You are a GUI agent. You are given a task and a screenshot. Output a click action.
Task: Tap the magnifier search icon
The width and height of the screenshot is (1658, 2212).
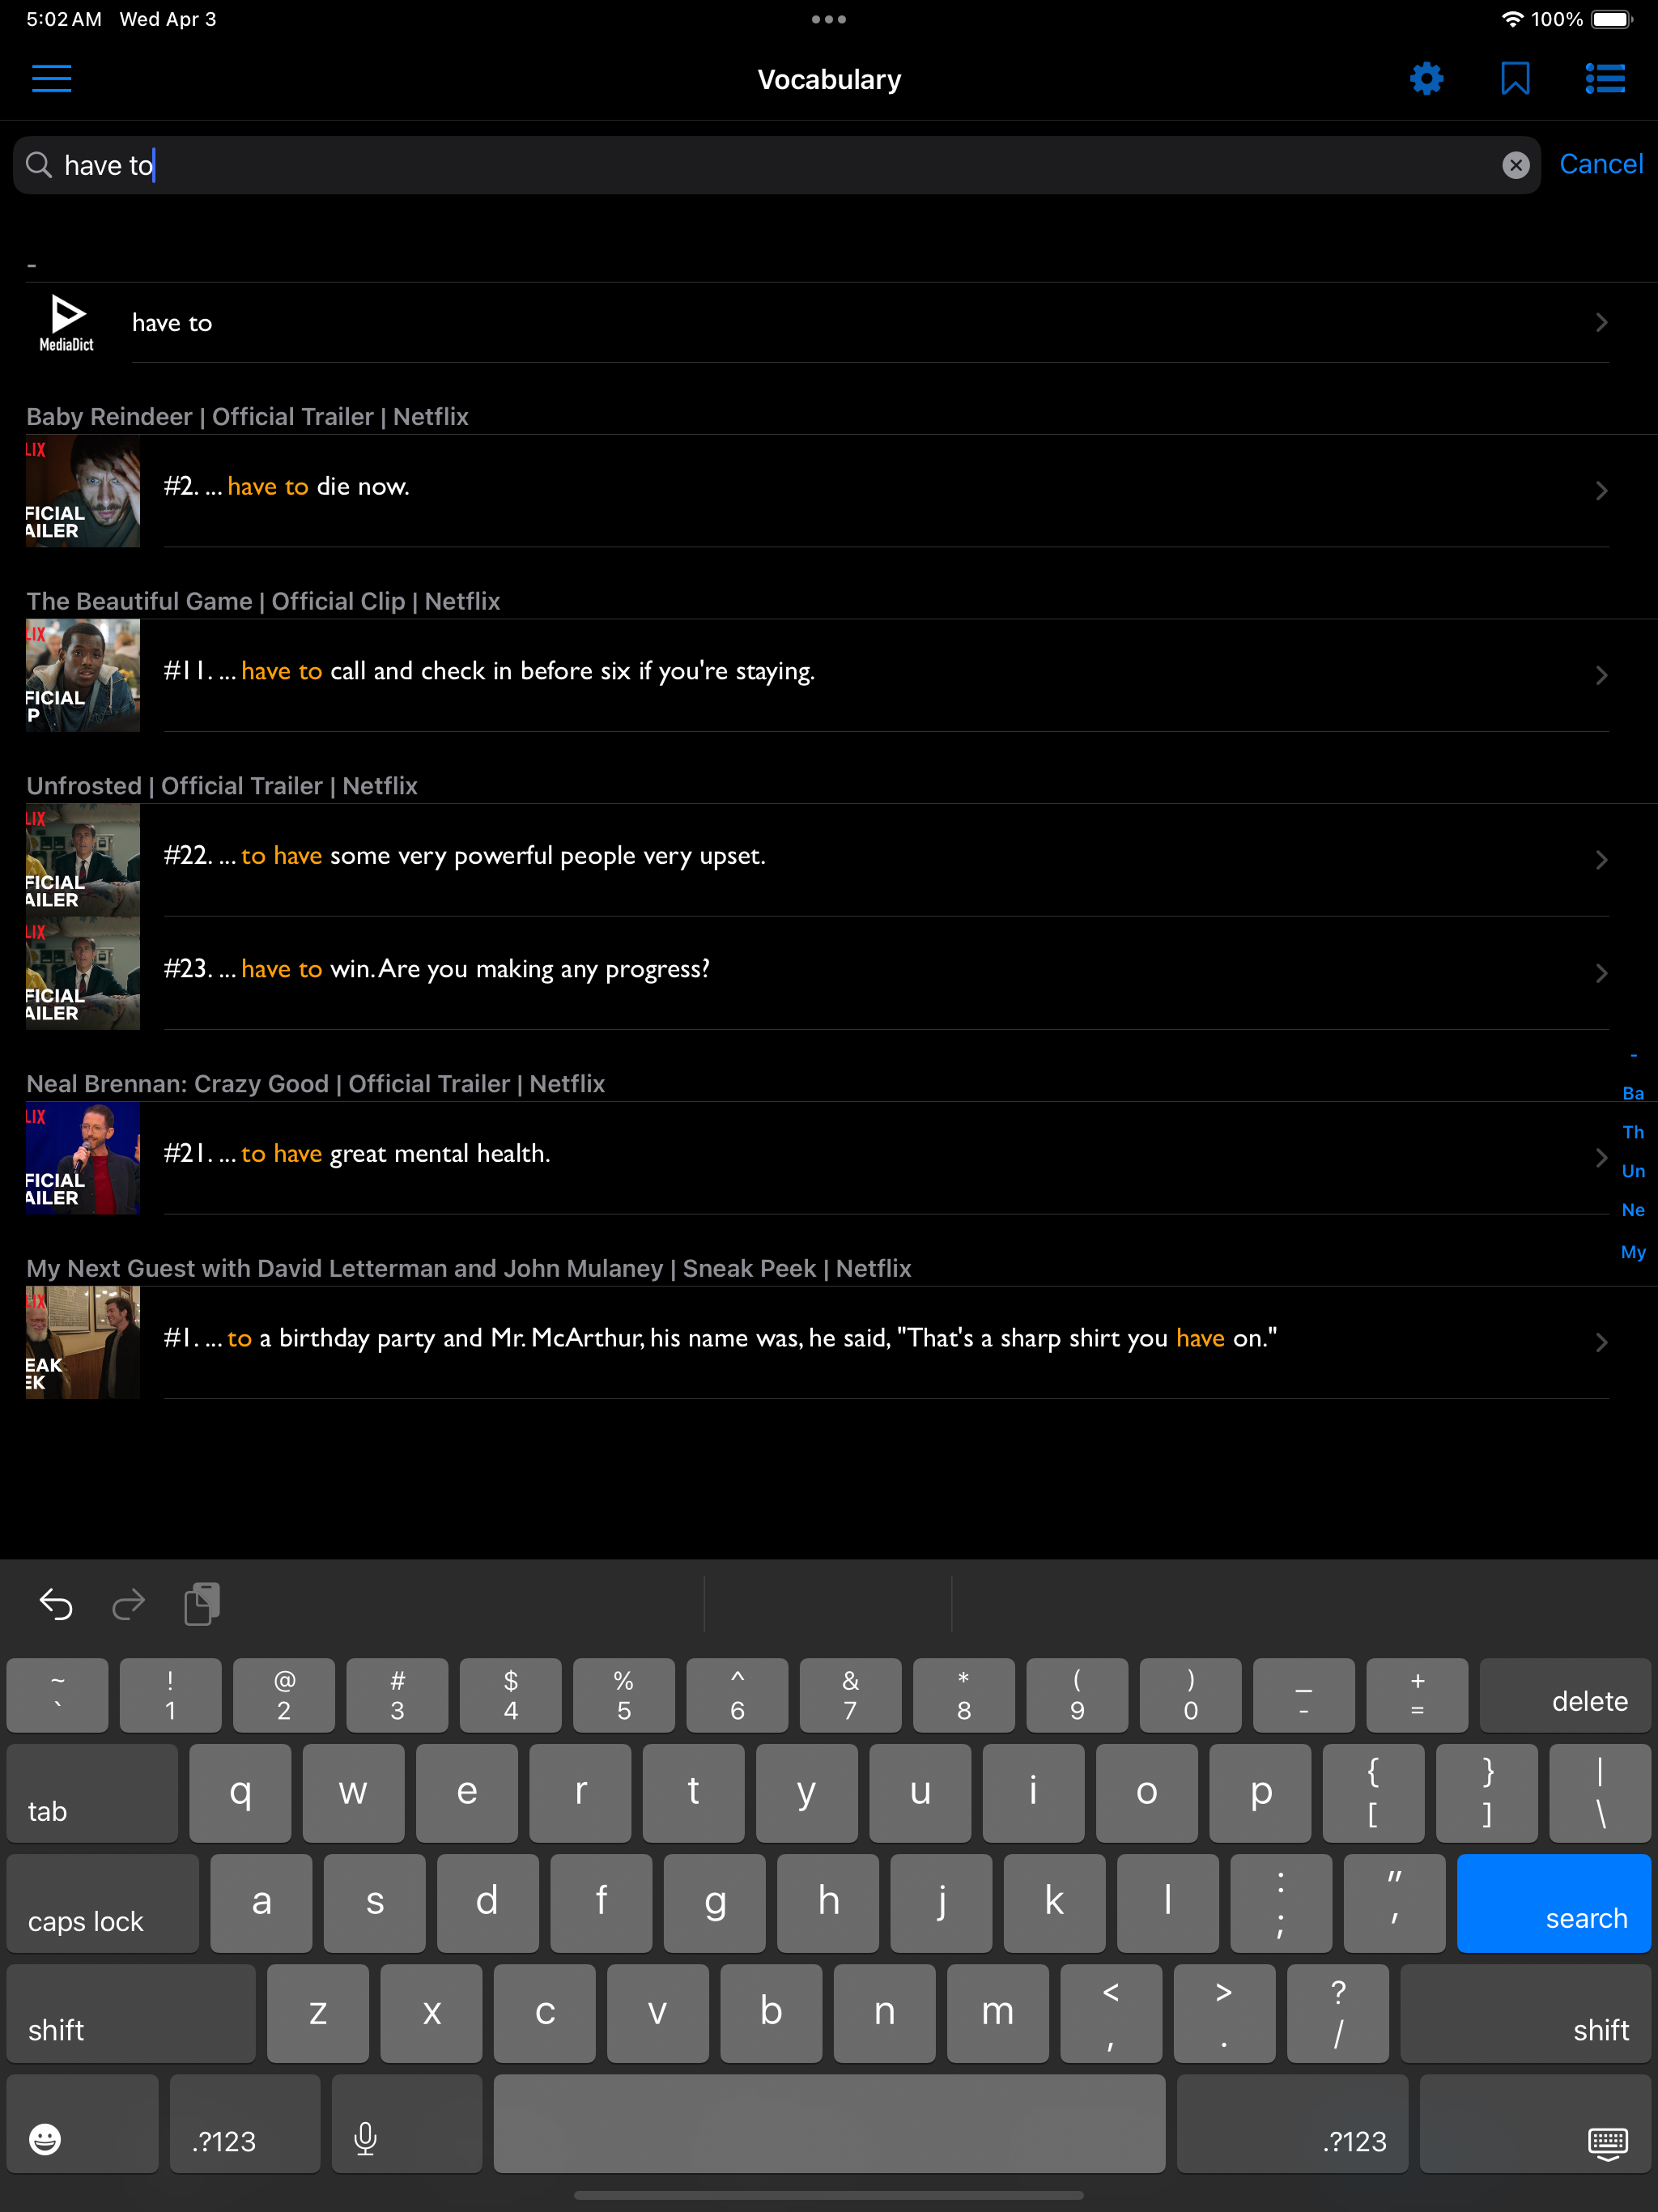[x=39, y=165]
